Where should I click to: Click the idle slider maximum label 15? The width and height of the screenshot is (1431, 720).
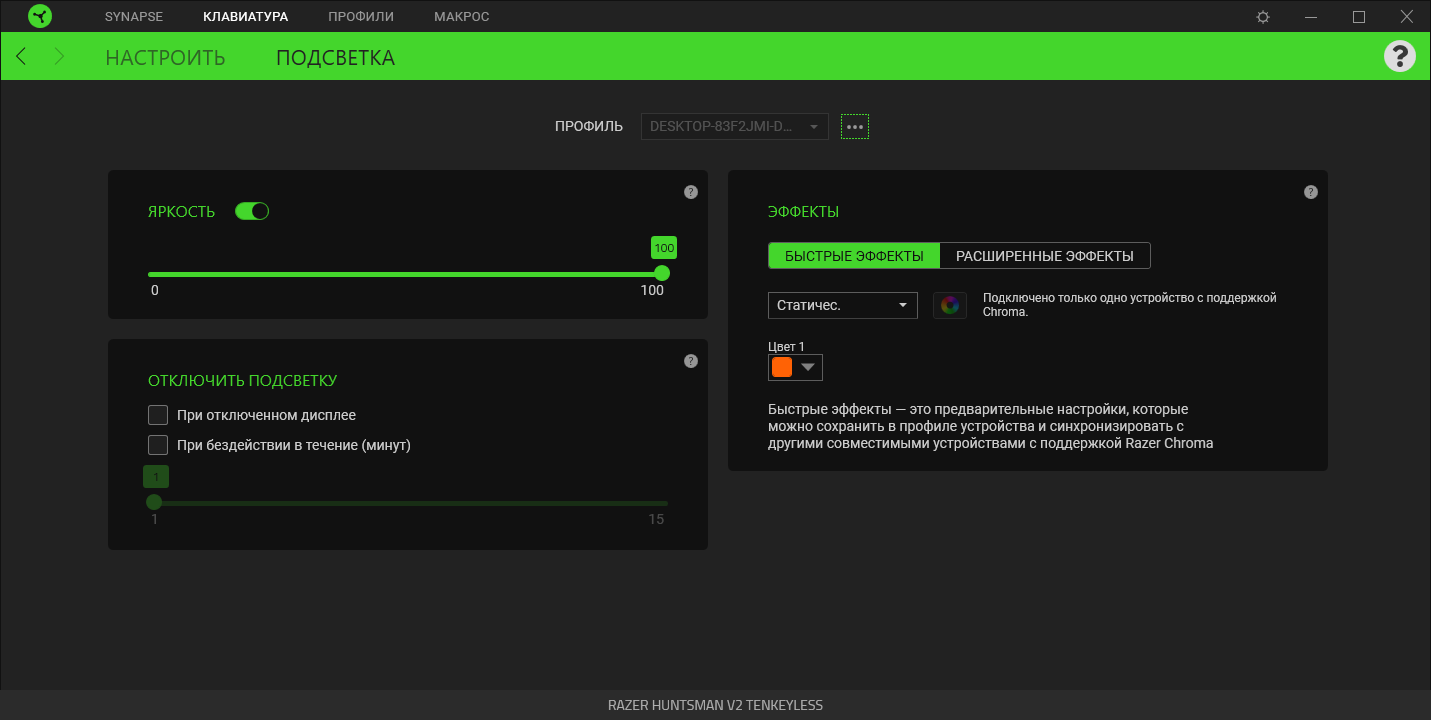[x=656, y=519]
